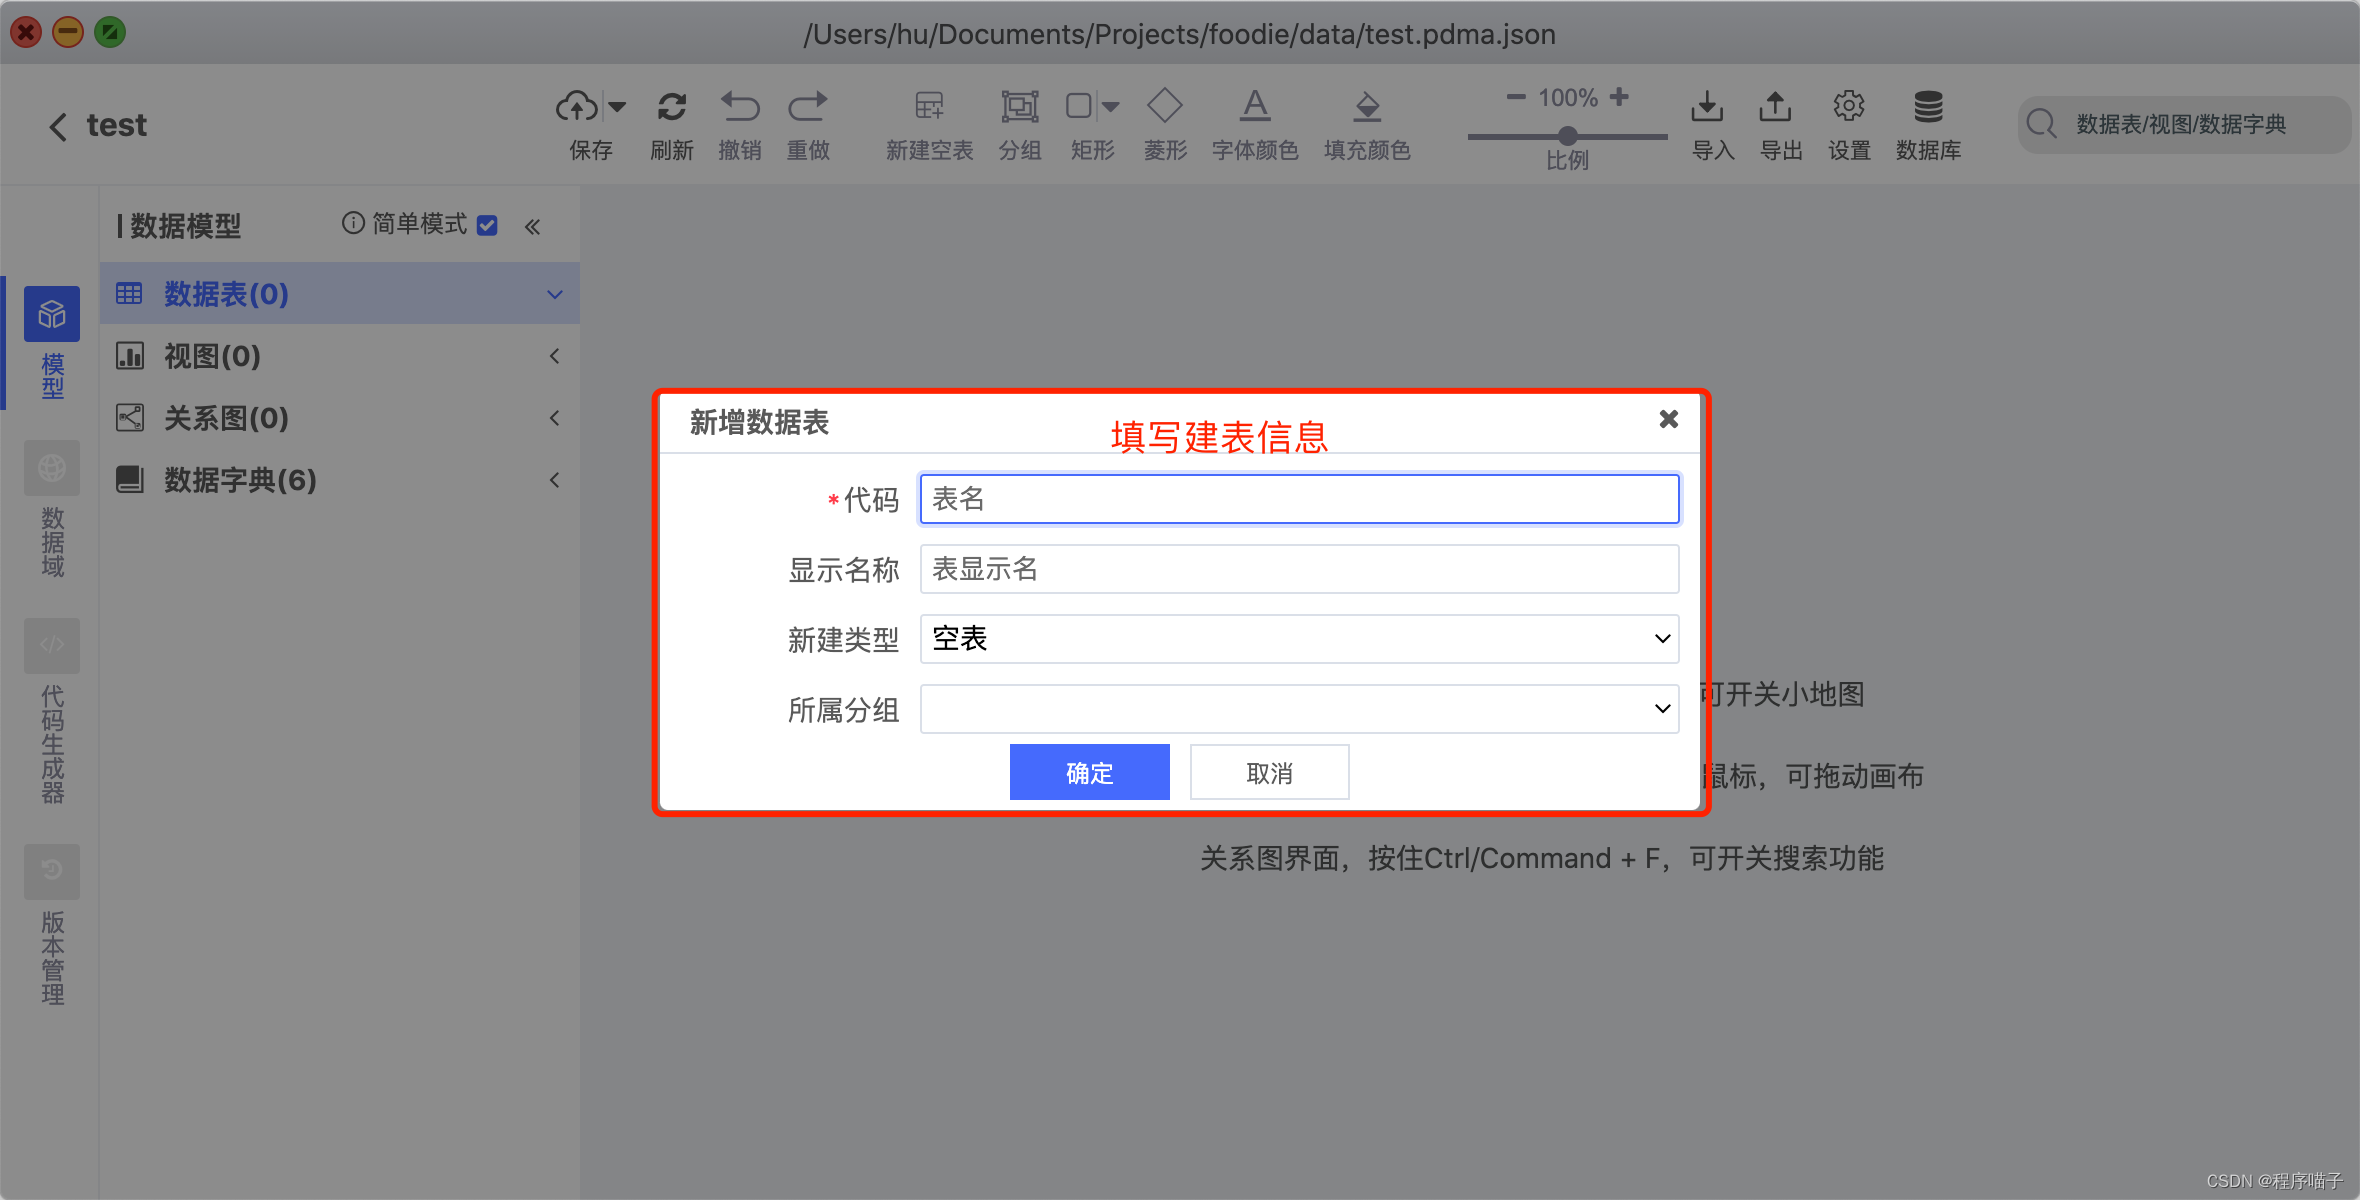The image size is (2360, 1200).
Task: Click the macOS red close window button
Action: point(26,32)
